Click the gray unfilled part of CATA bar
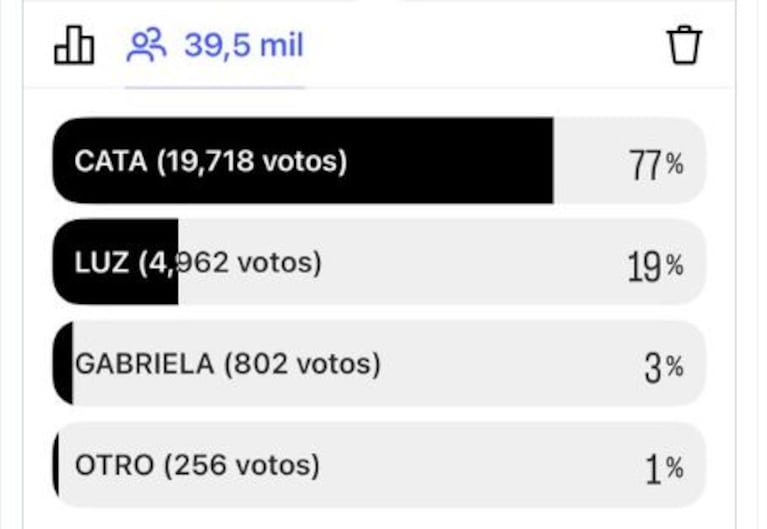Viewport: 767px width, 529px height. point(630,161)
